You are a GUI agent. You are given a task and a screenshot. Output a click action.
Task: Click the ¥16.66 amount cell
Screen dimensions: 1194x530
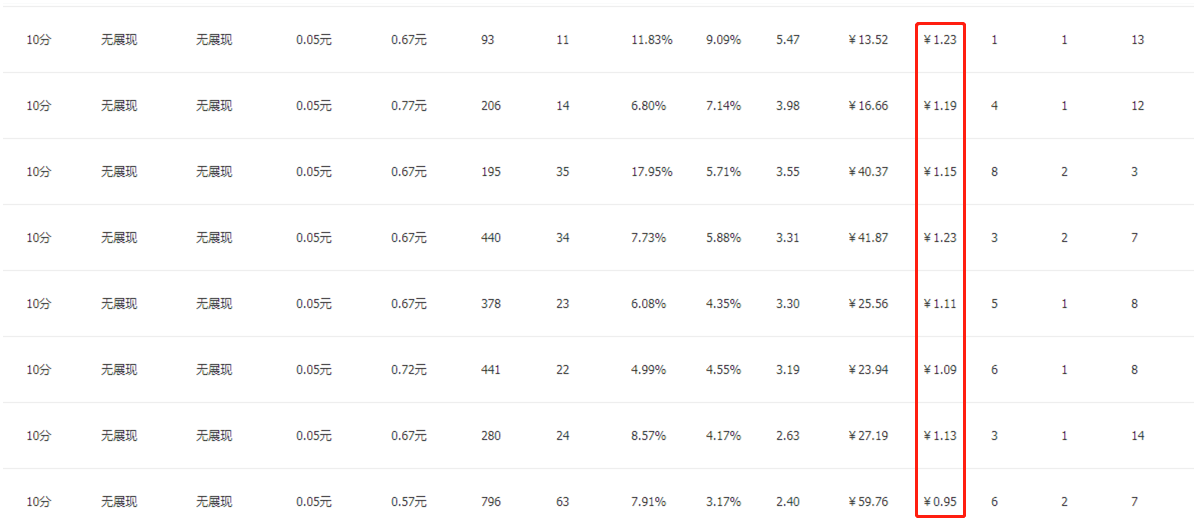tap(867, 106)
